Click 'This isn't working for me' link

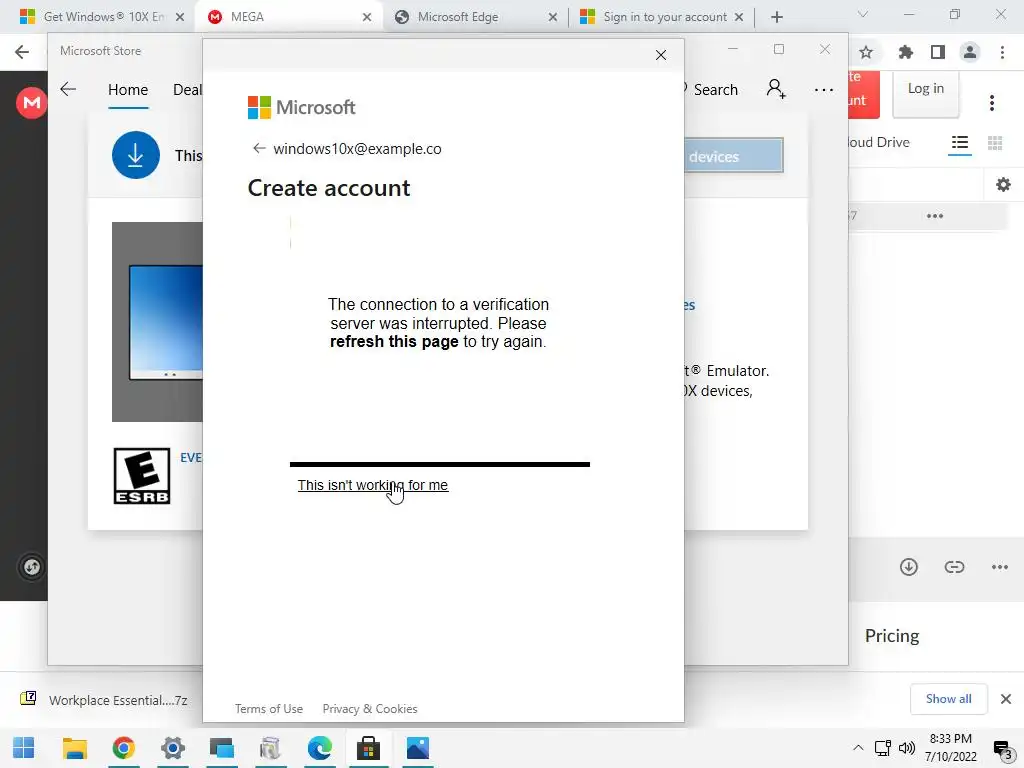[x=372, y=485]
